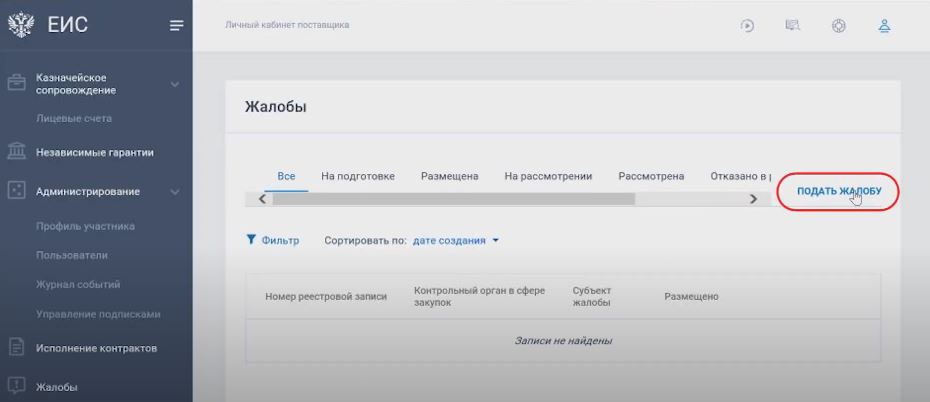
Task: Open Управление подписками in sidebar
Action: (98, 314)
